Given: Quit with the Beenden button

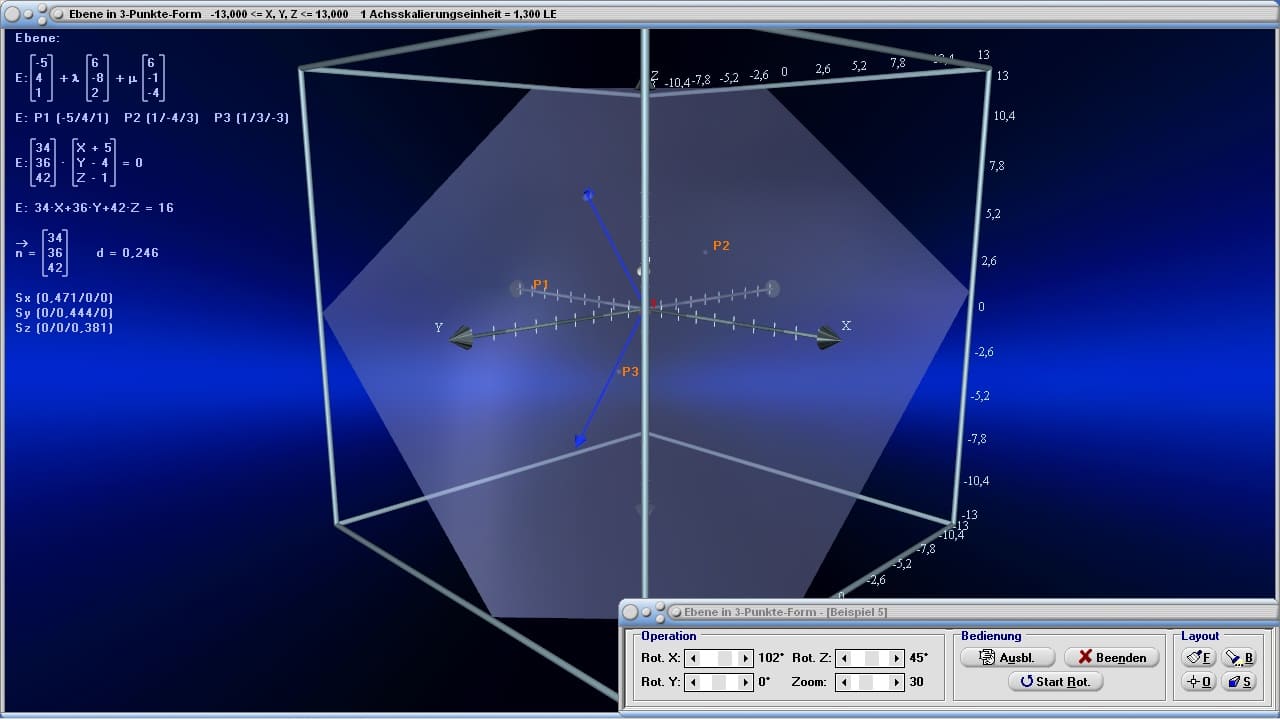Looking at the screenshot, I should (x=1112, y=657).
